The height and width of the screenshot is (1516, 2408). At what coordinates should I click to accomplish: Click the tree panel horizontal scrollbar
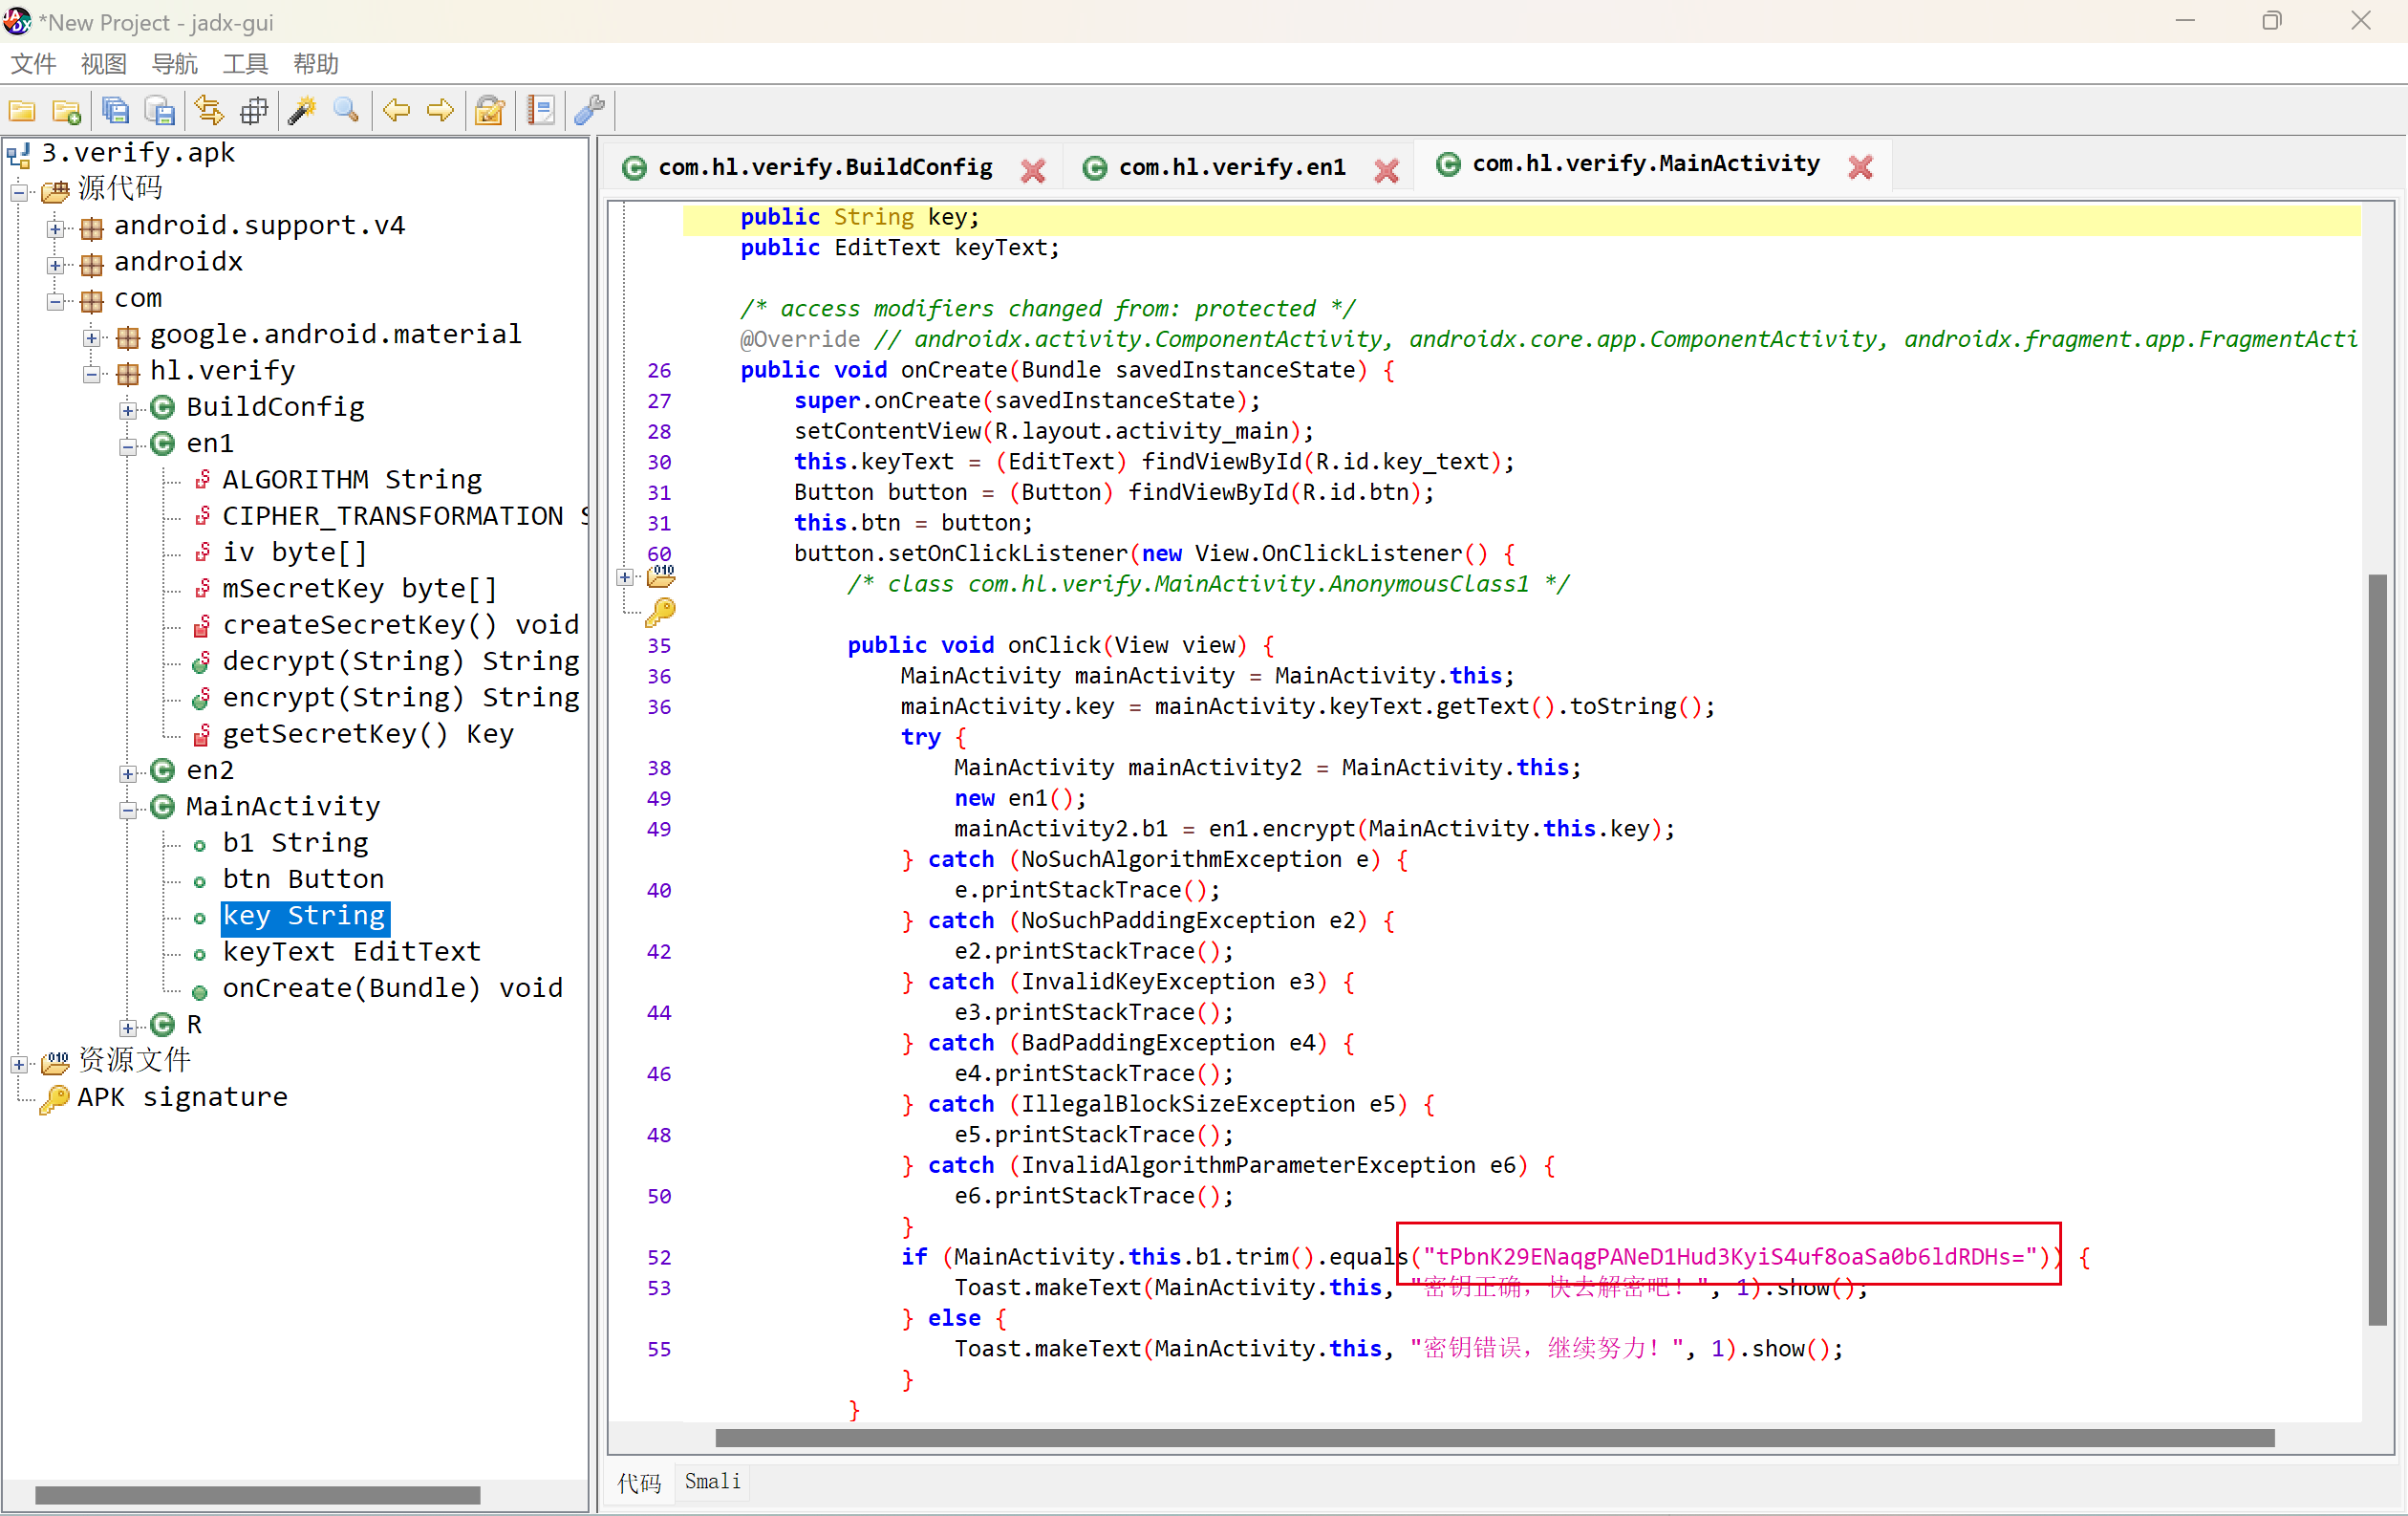(258, 1495)
